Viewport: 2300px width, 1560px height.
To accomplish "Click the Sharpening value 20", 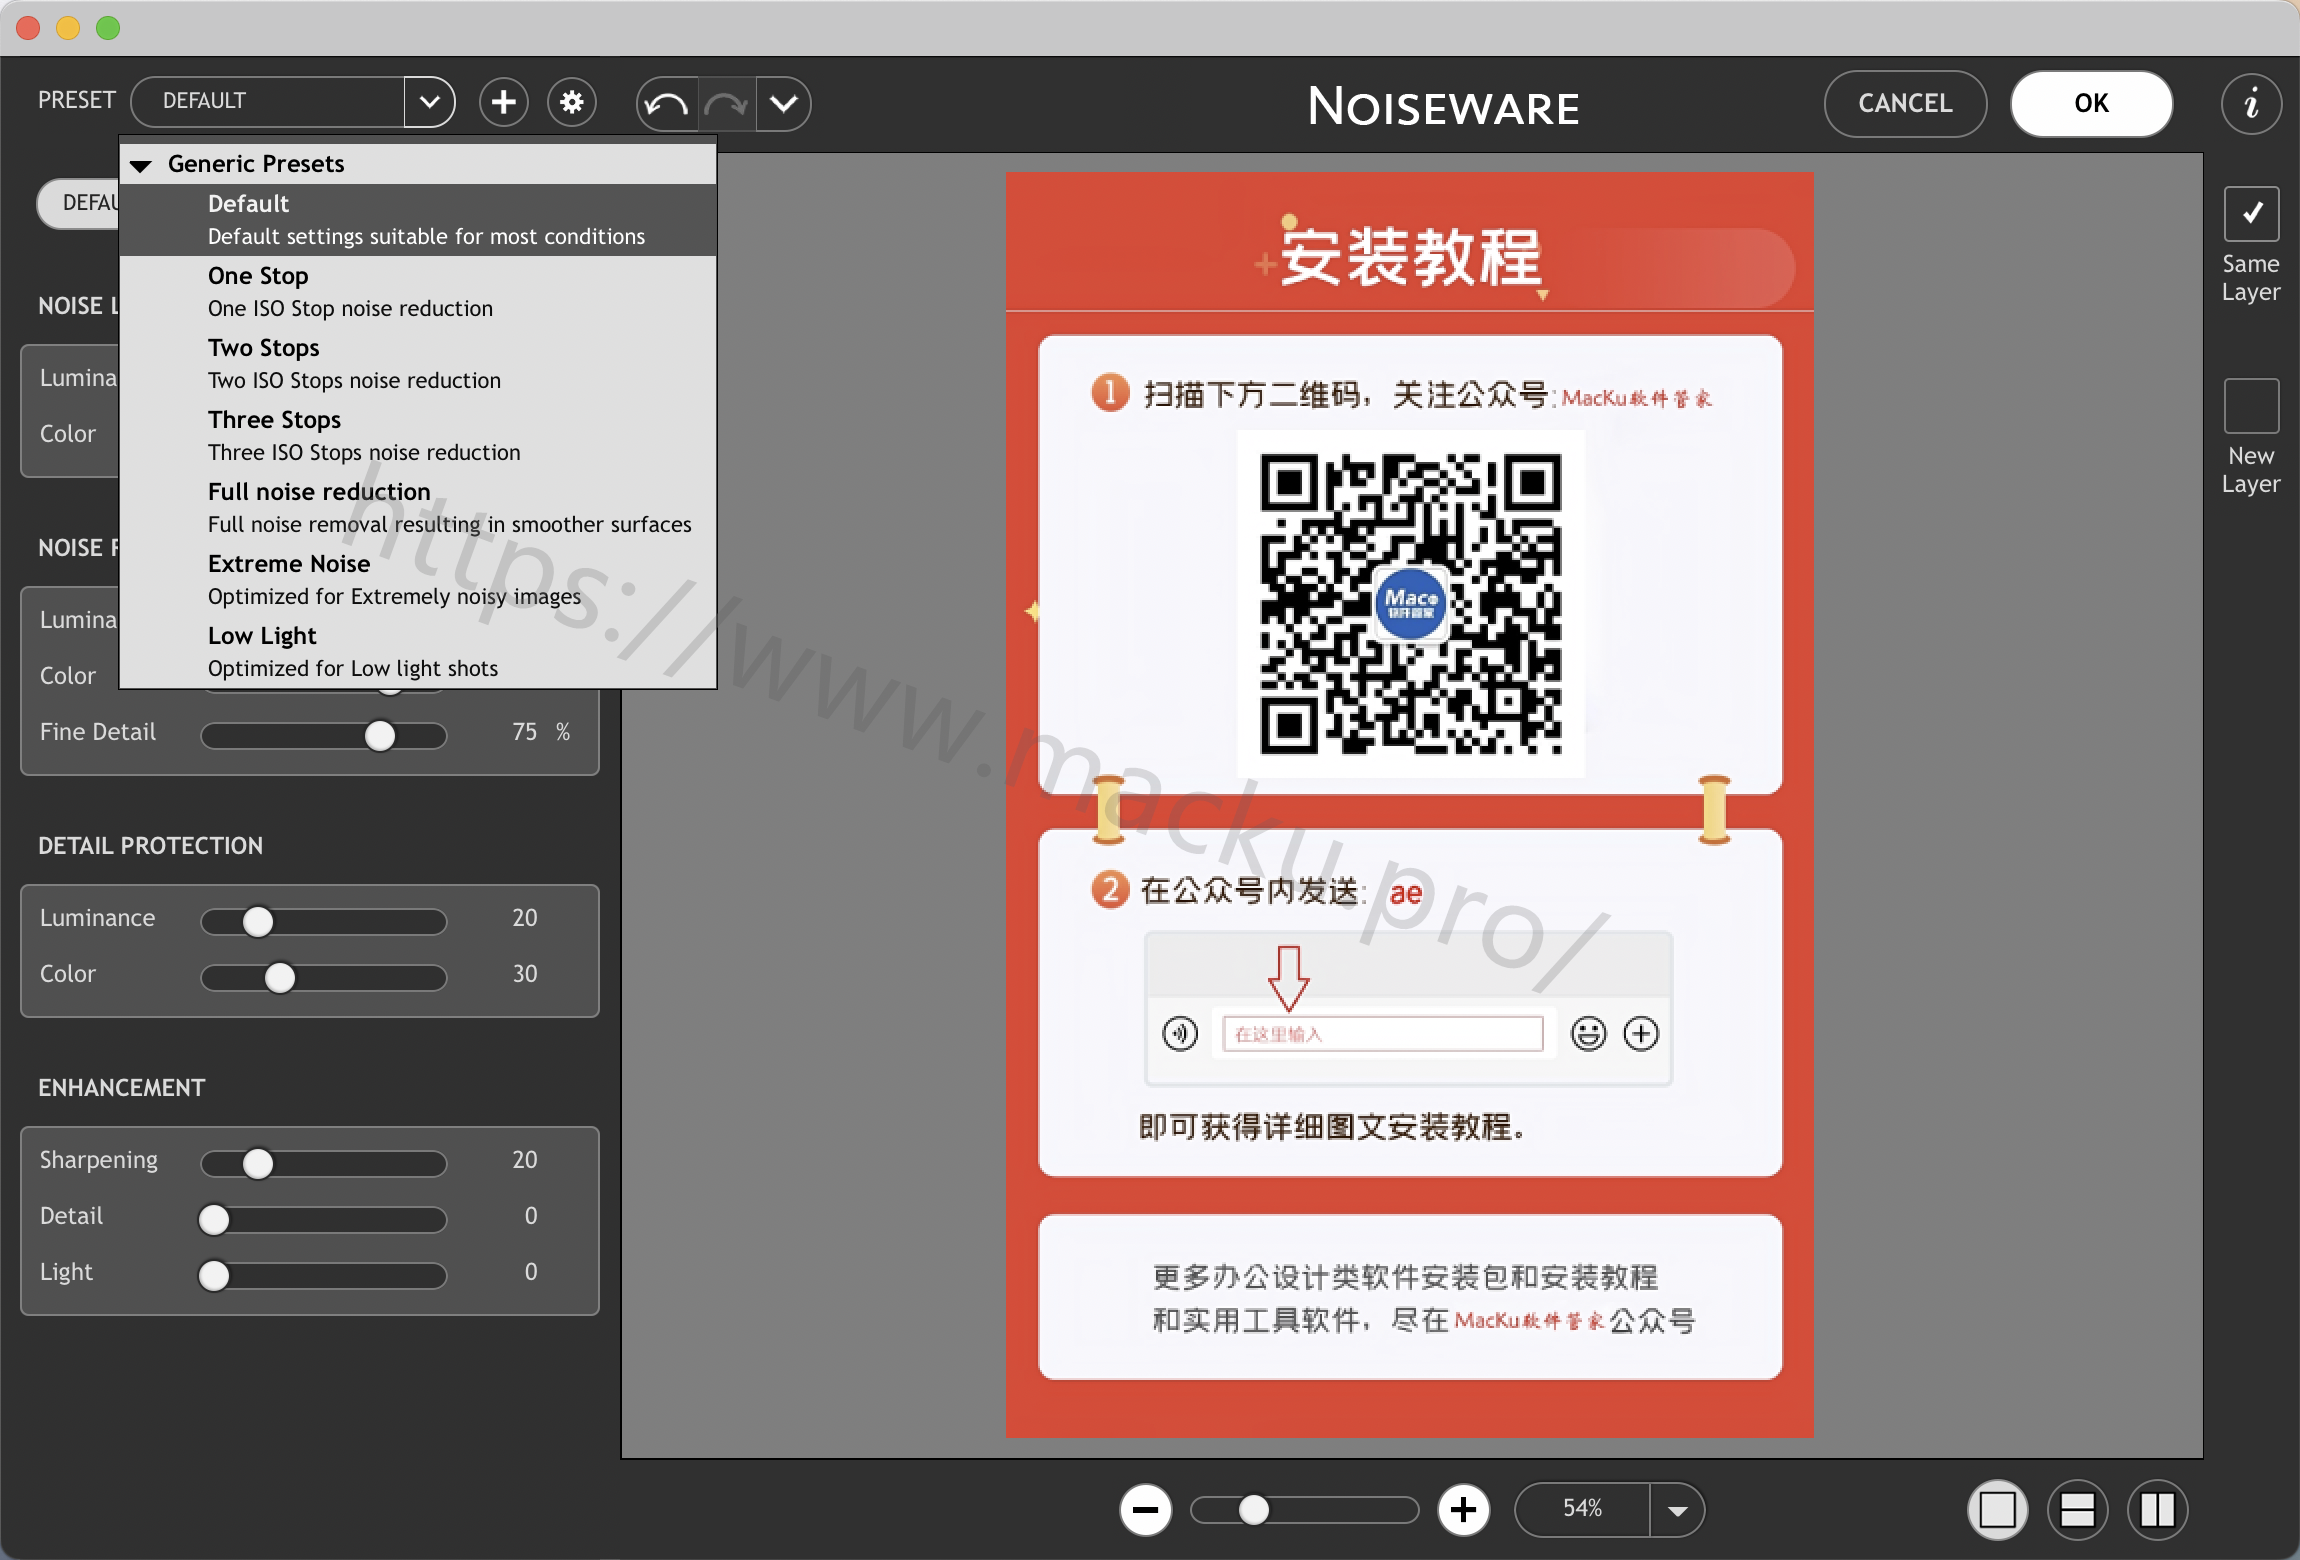I will tap(525, 1160).
